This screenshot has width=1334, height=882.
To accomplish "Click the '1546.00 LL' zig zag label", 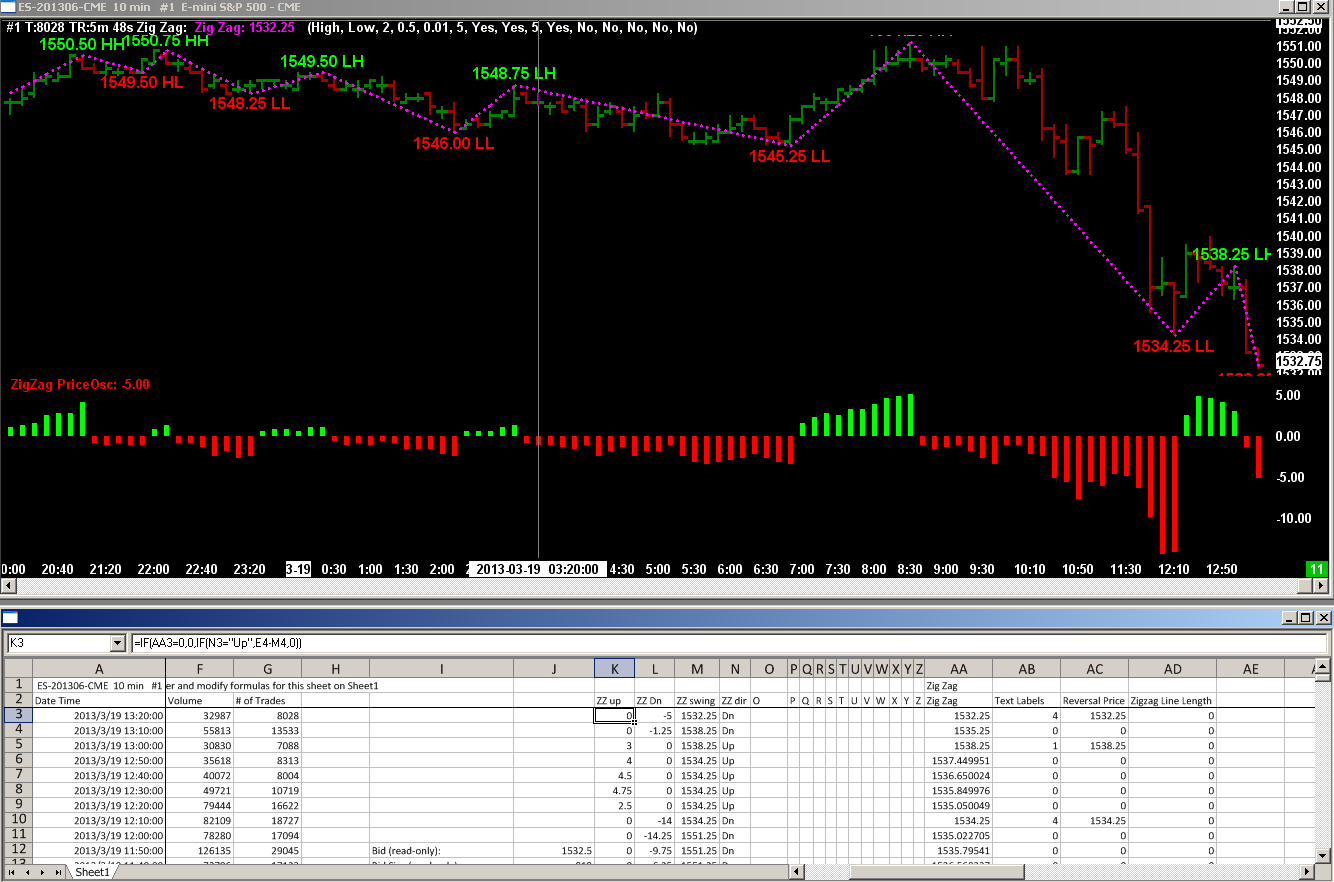I will (x=454, y=143).
